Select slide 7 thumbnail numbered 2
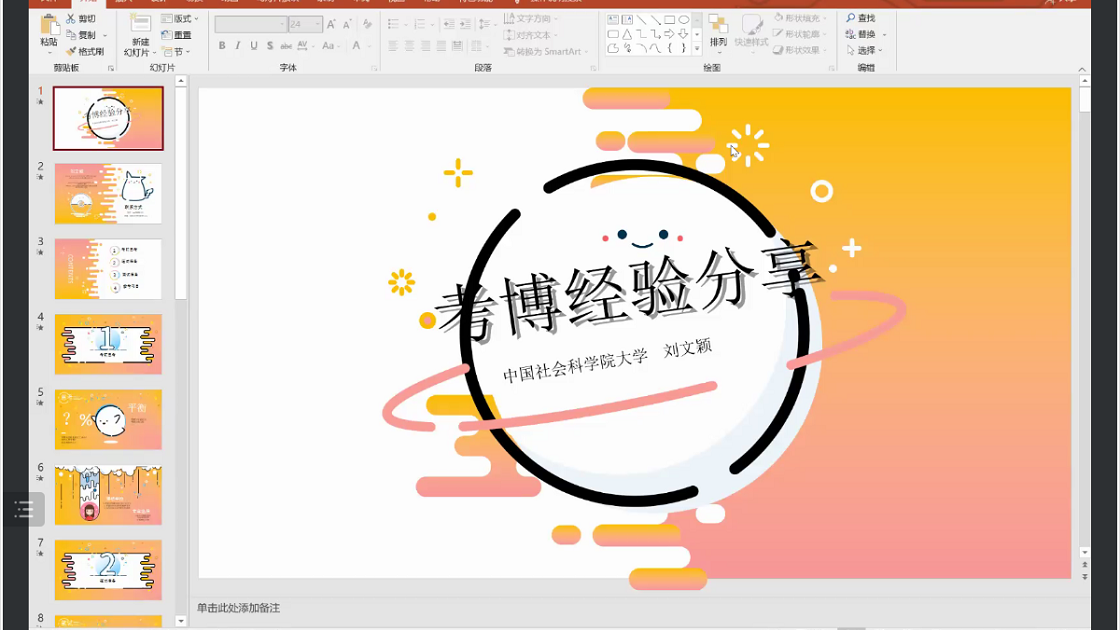 [109, 570]
